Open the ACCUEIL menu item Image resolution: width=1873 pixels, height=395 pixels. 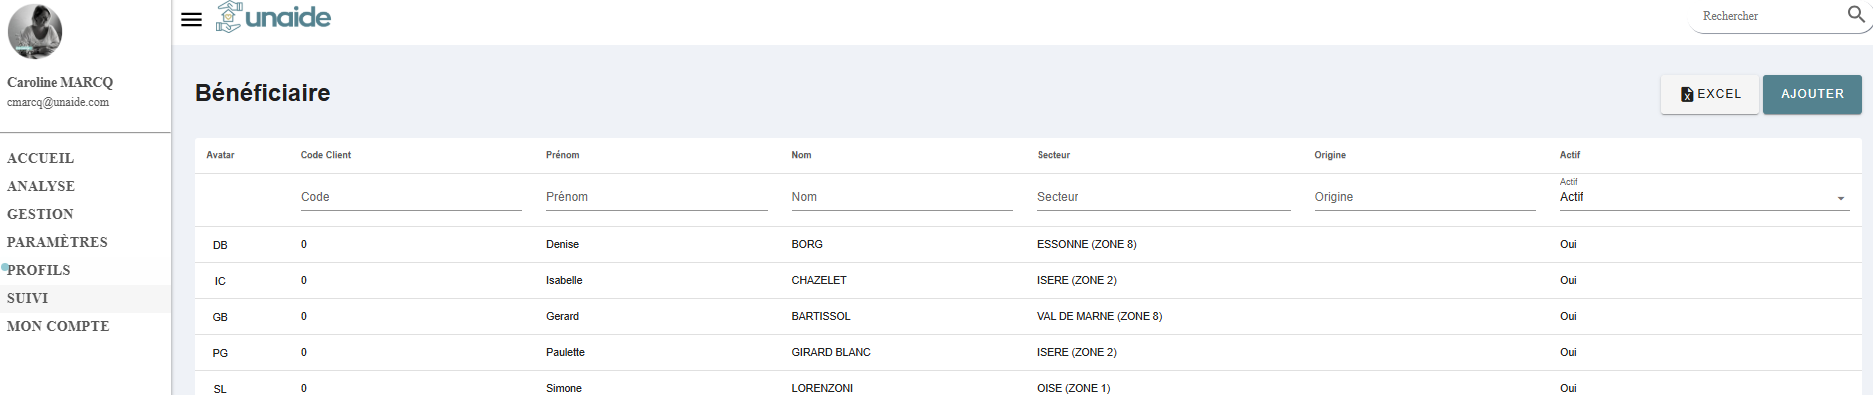(x=40, y=158)
